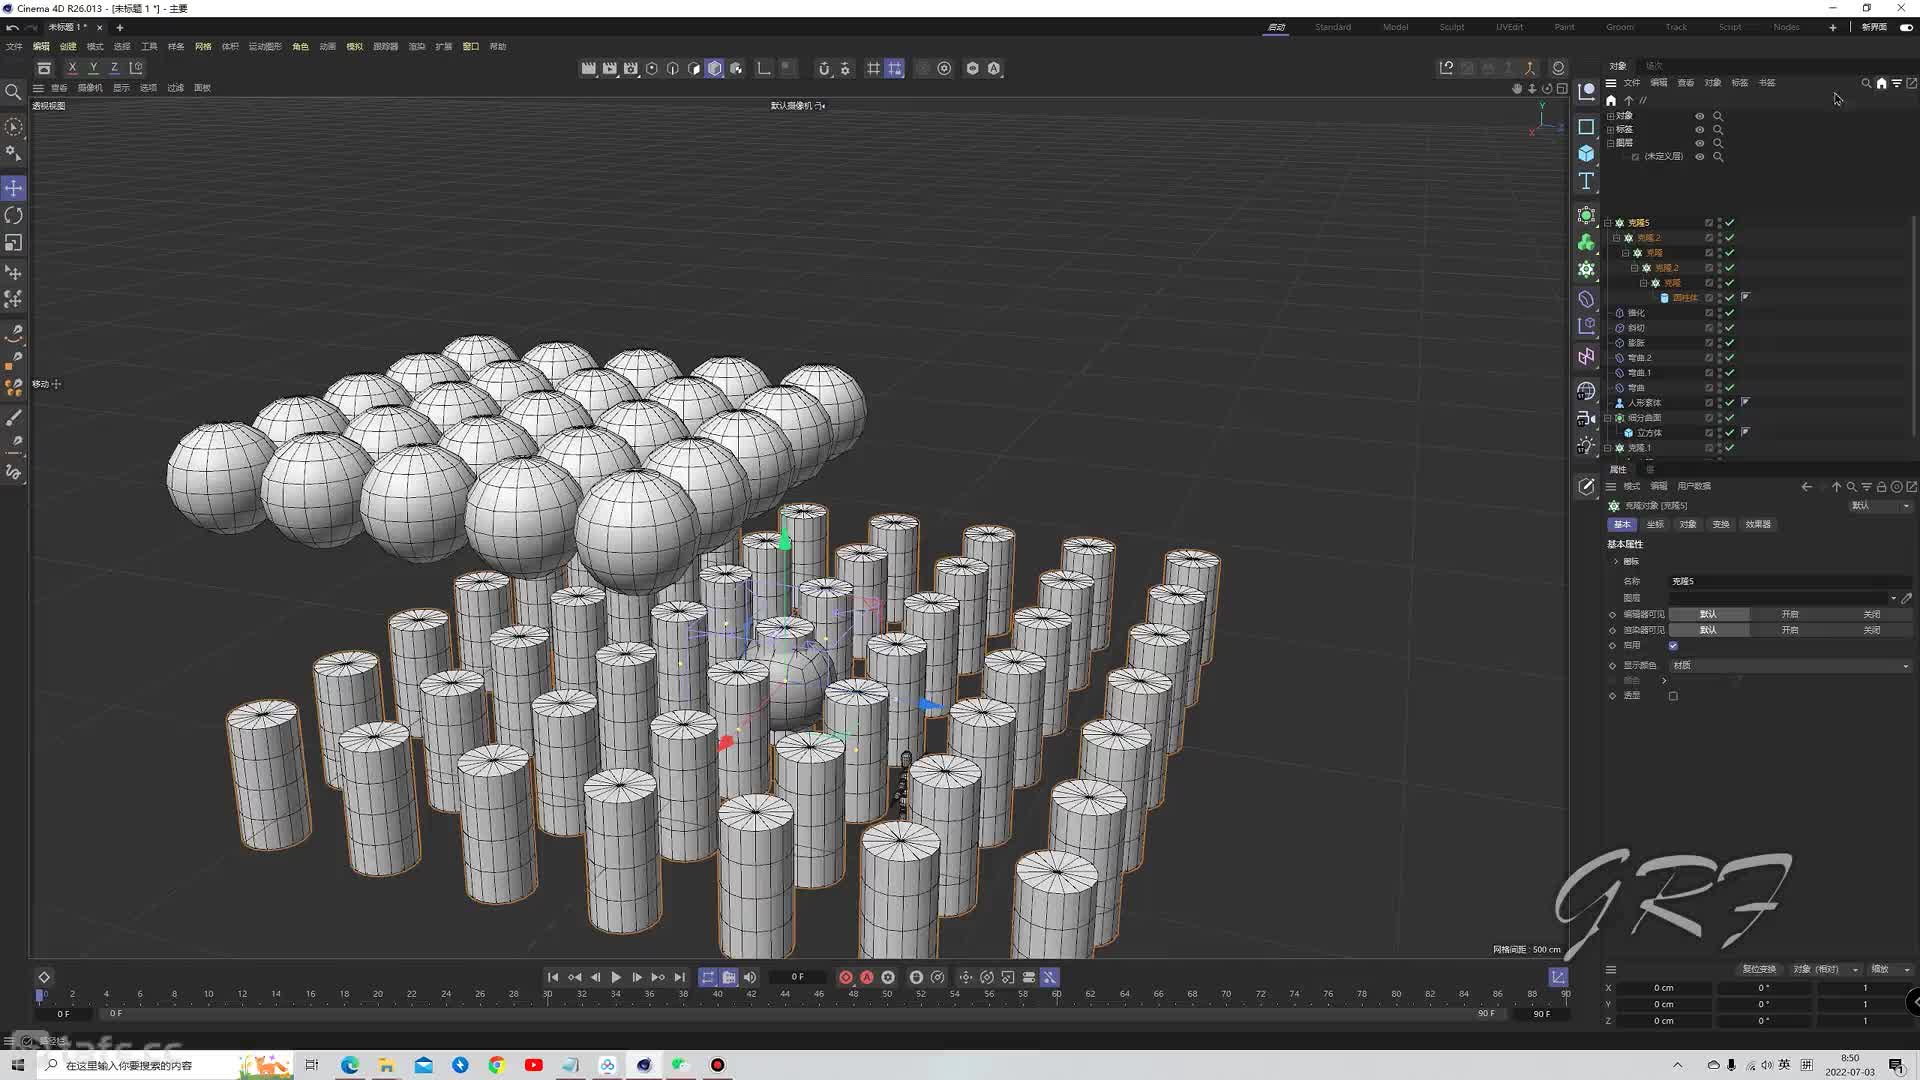Add a Cube primitive from right palette
Image resolution: width=1920 pixels, height=1080 pixels.
(1586, 153)
